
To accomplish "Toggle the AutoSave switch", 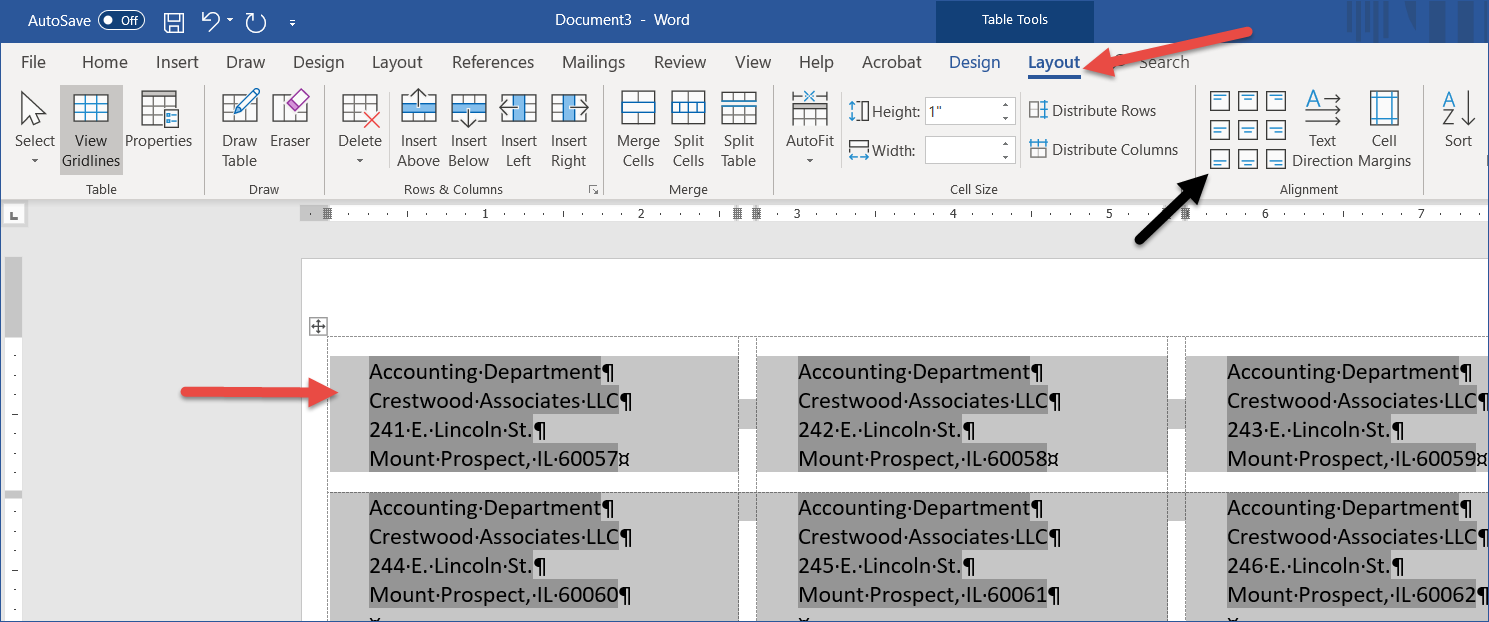I will tap(121, 20).
